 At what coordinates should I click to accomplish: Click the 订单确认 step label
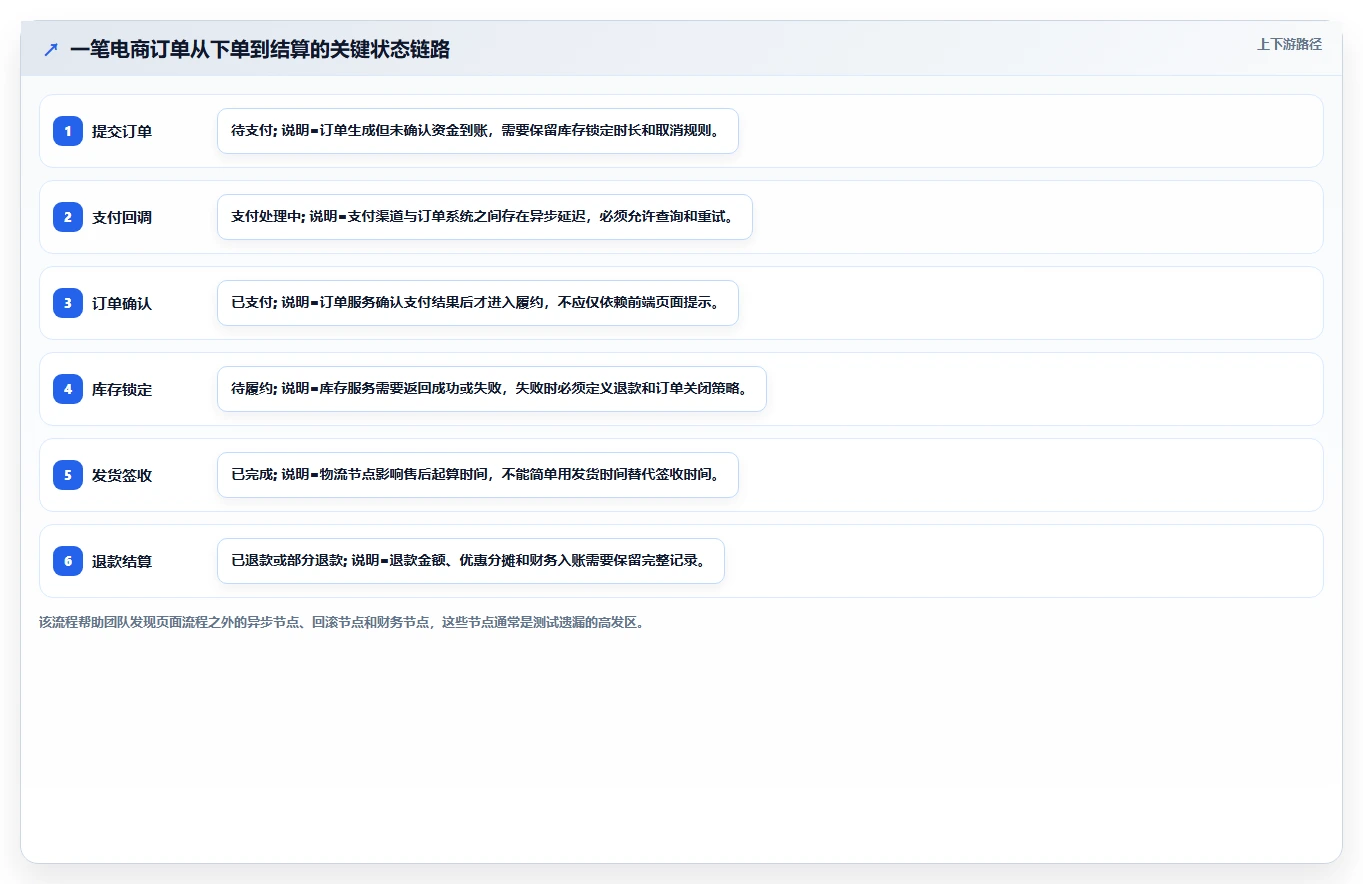pyautogui.click(x=122, y=303)
